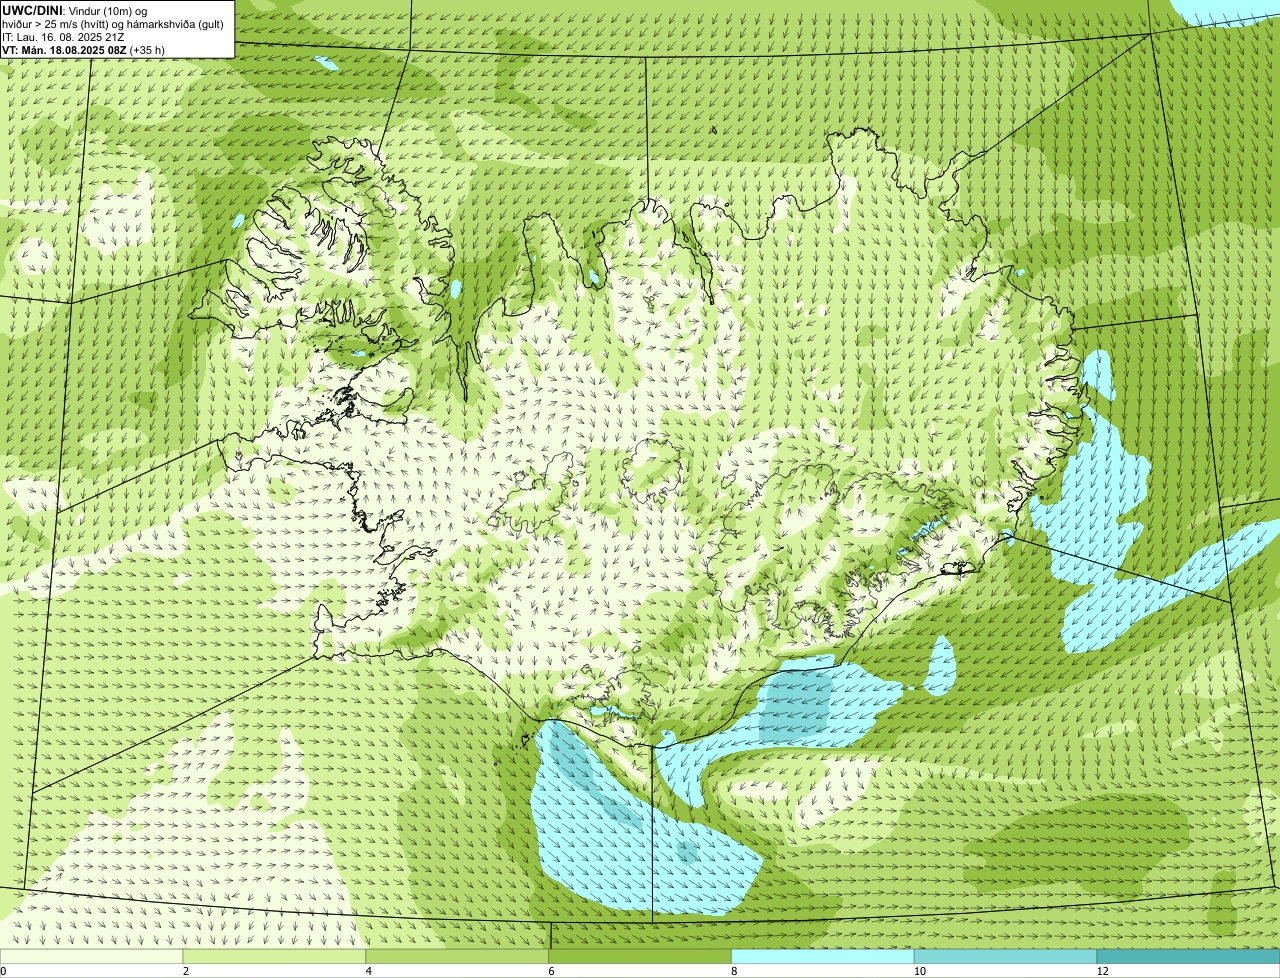Click the palest 0–2 m/s legend swatch
This screenshot has width=1280, height=978.
coord(92,957)
